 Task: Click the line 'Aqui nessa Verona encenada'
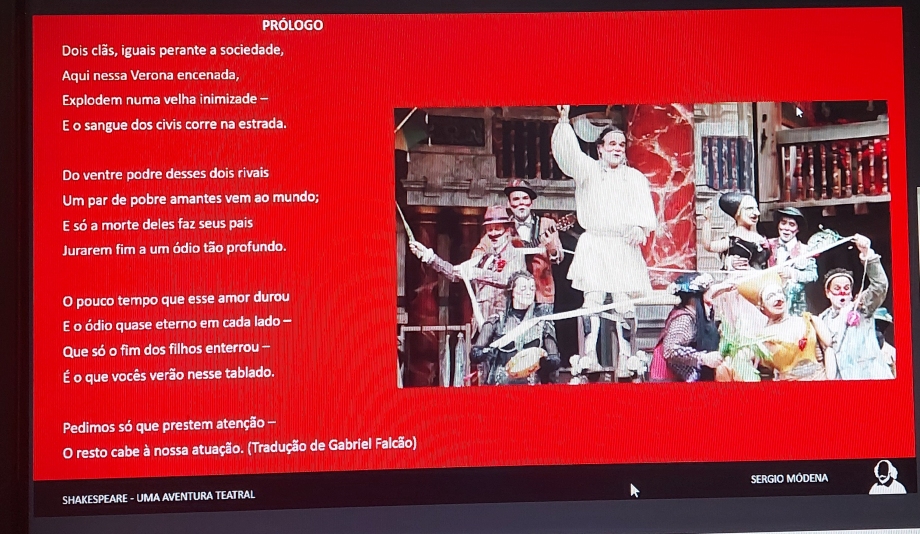click(x=150, y=75)
